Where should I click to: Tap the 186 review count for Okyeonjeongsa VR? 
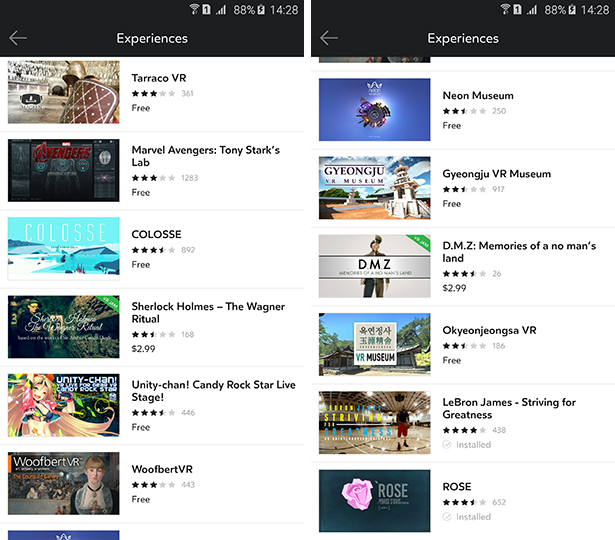click(x=499, y=346)
